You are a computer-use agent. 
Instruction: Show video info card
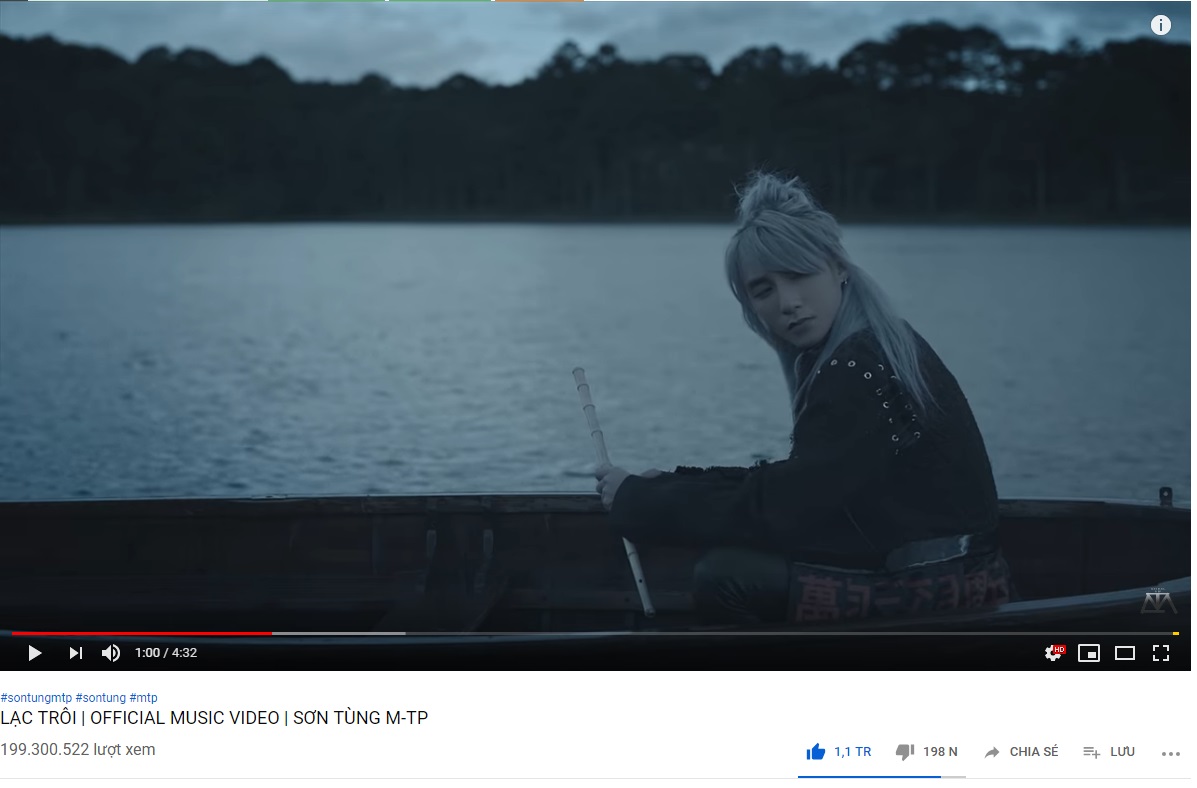pyautogui.click(x=1160, y=25)
